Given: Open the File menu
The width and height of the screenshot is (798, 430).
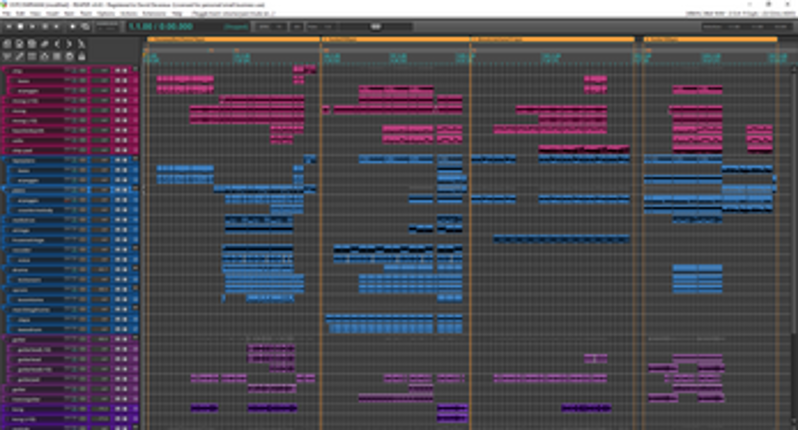Looking at the screenshot, I should click(6, 14).
